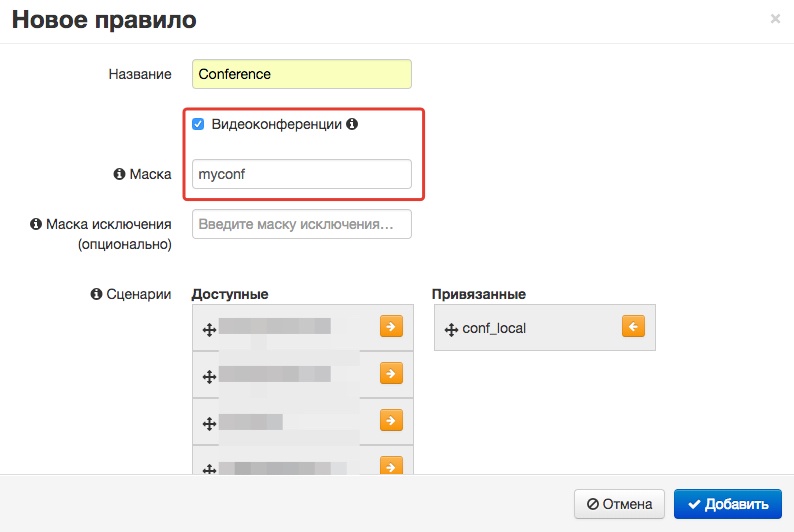Add fourth available scenario with right arrow

(x=390, y=466)
